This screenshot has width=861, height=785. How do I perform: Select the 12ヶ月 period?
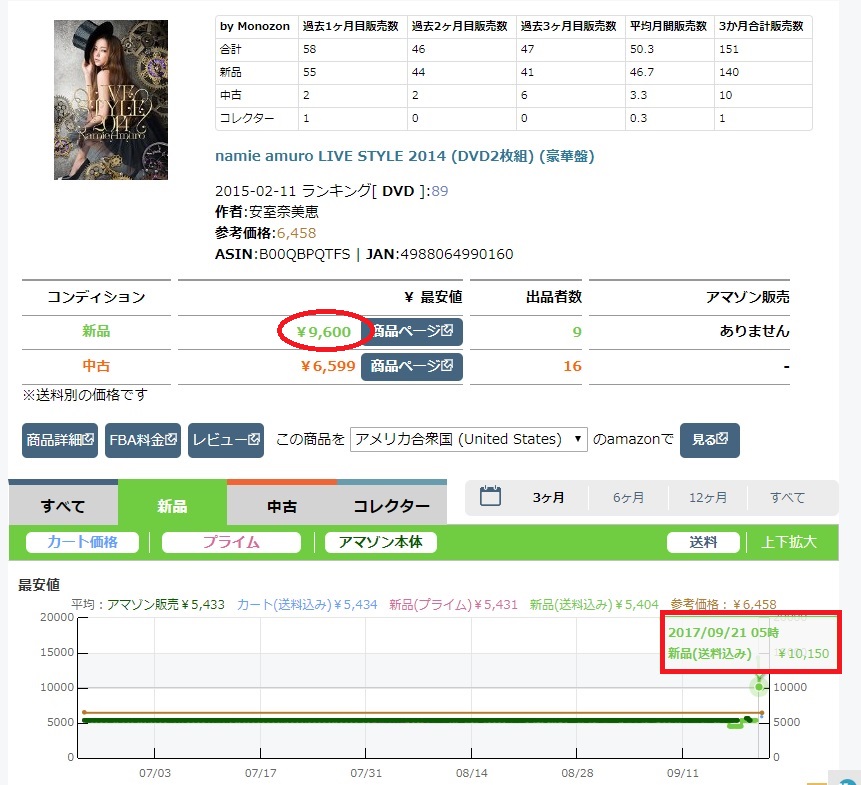pyautogui.click(x=708, y=497)
